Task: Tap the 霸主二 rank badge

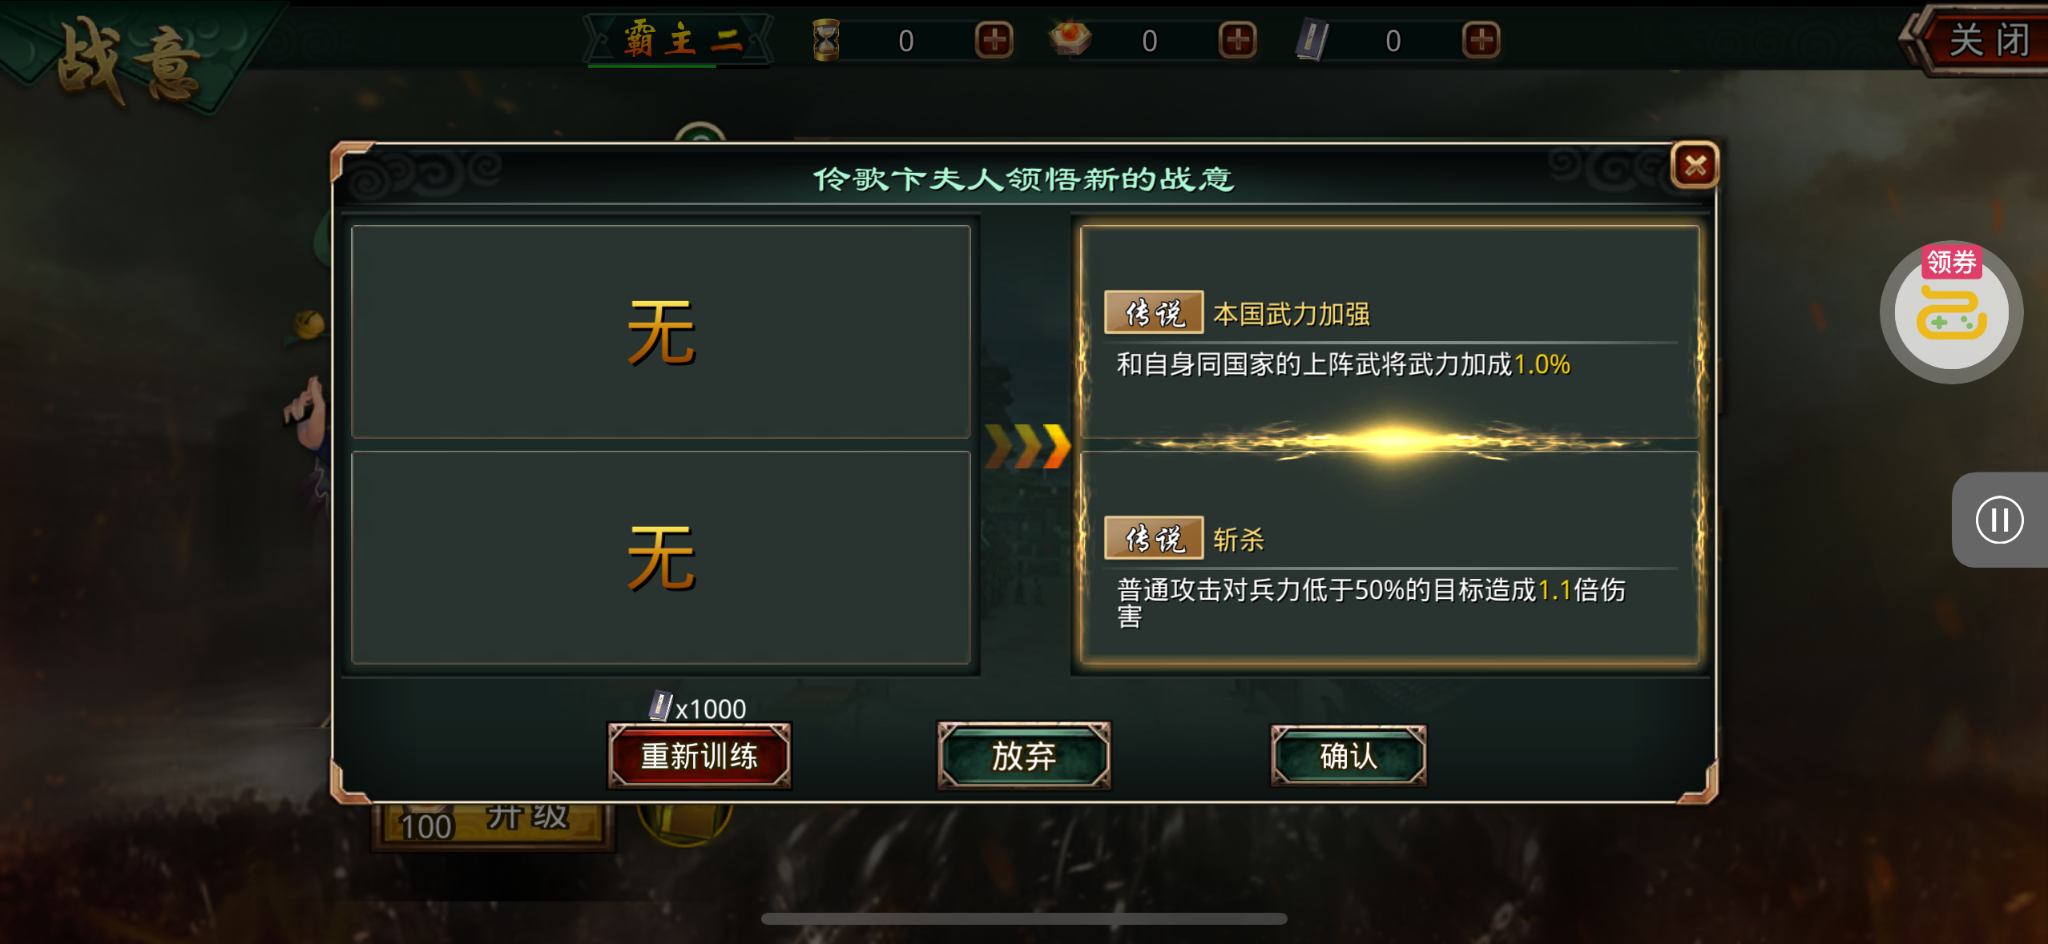Action: coord(680,40)
